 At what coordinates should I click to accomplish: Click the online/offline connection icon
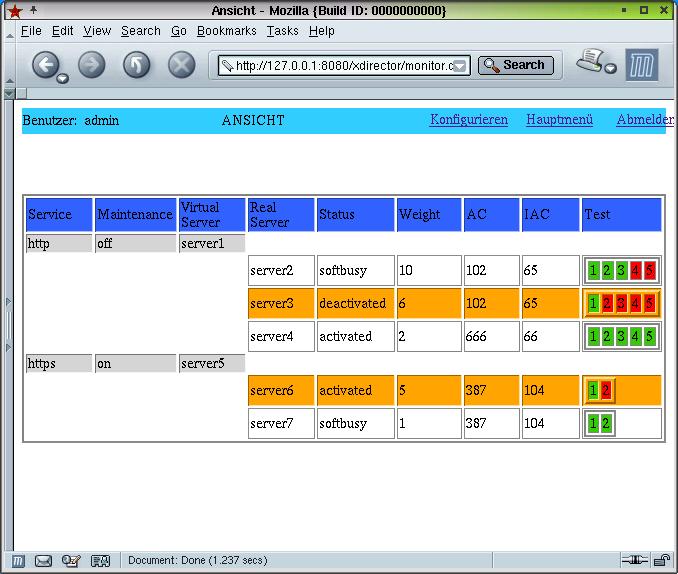pyautogui.click(x=634, y=561)
